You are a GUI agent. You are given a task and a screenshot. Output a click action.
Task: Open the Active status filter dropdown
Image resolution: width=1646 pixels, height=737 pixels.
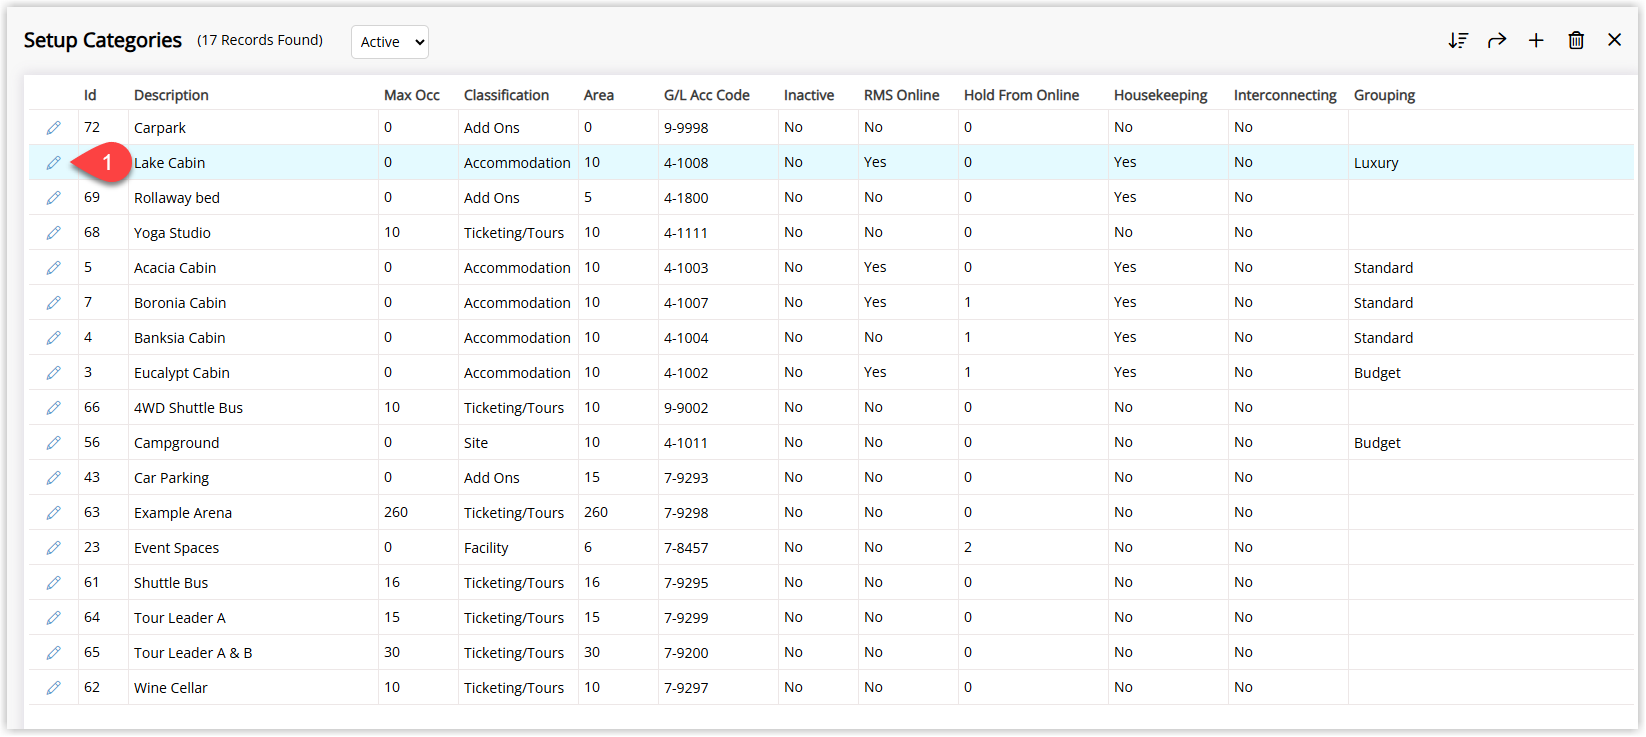[390, 42]
